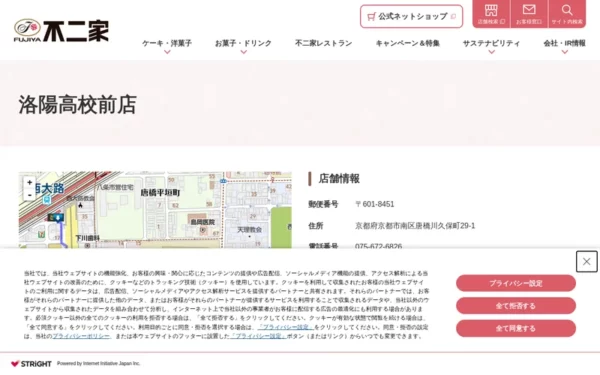
Task: Click the 天理教会 label on the map
Action: [249, 230]
